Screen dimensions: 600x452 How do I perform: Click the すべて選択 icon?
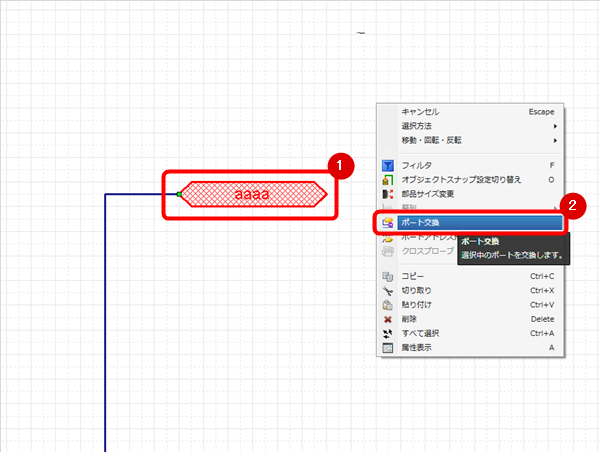click(388, 334)
